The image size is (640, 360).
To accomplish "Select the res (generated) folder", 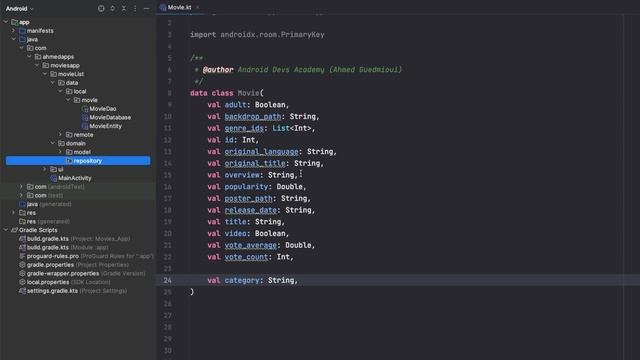I will point(48,222).
